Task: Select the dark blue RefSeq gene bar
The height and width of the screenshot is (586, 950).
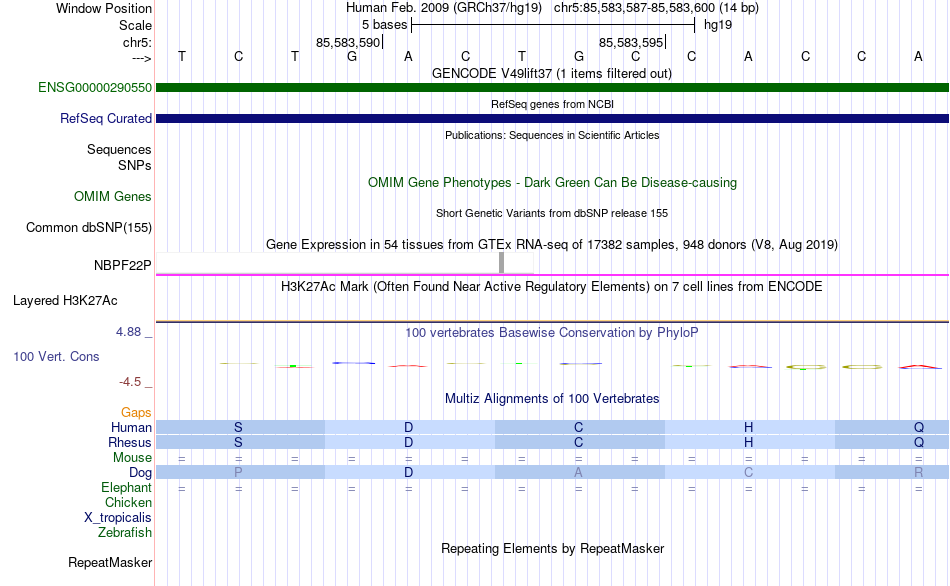Action: 552,118
